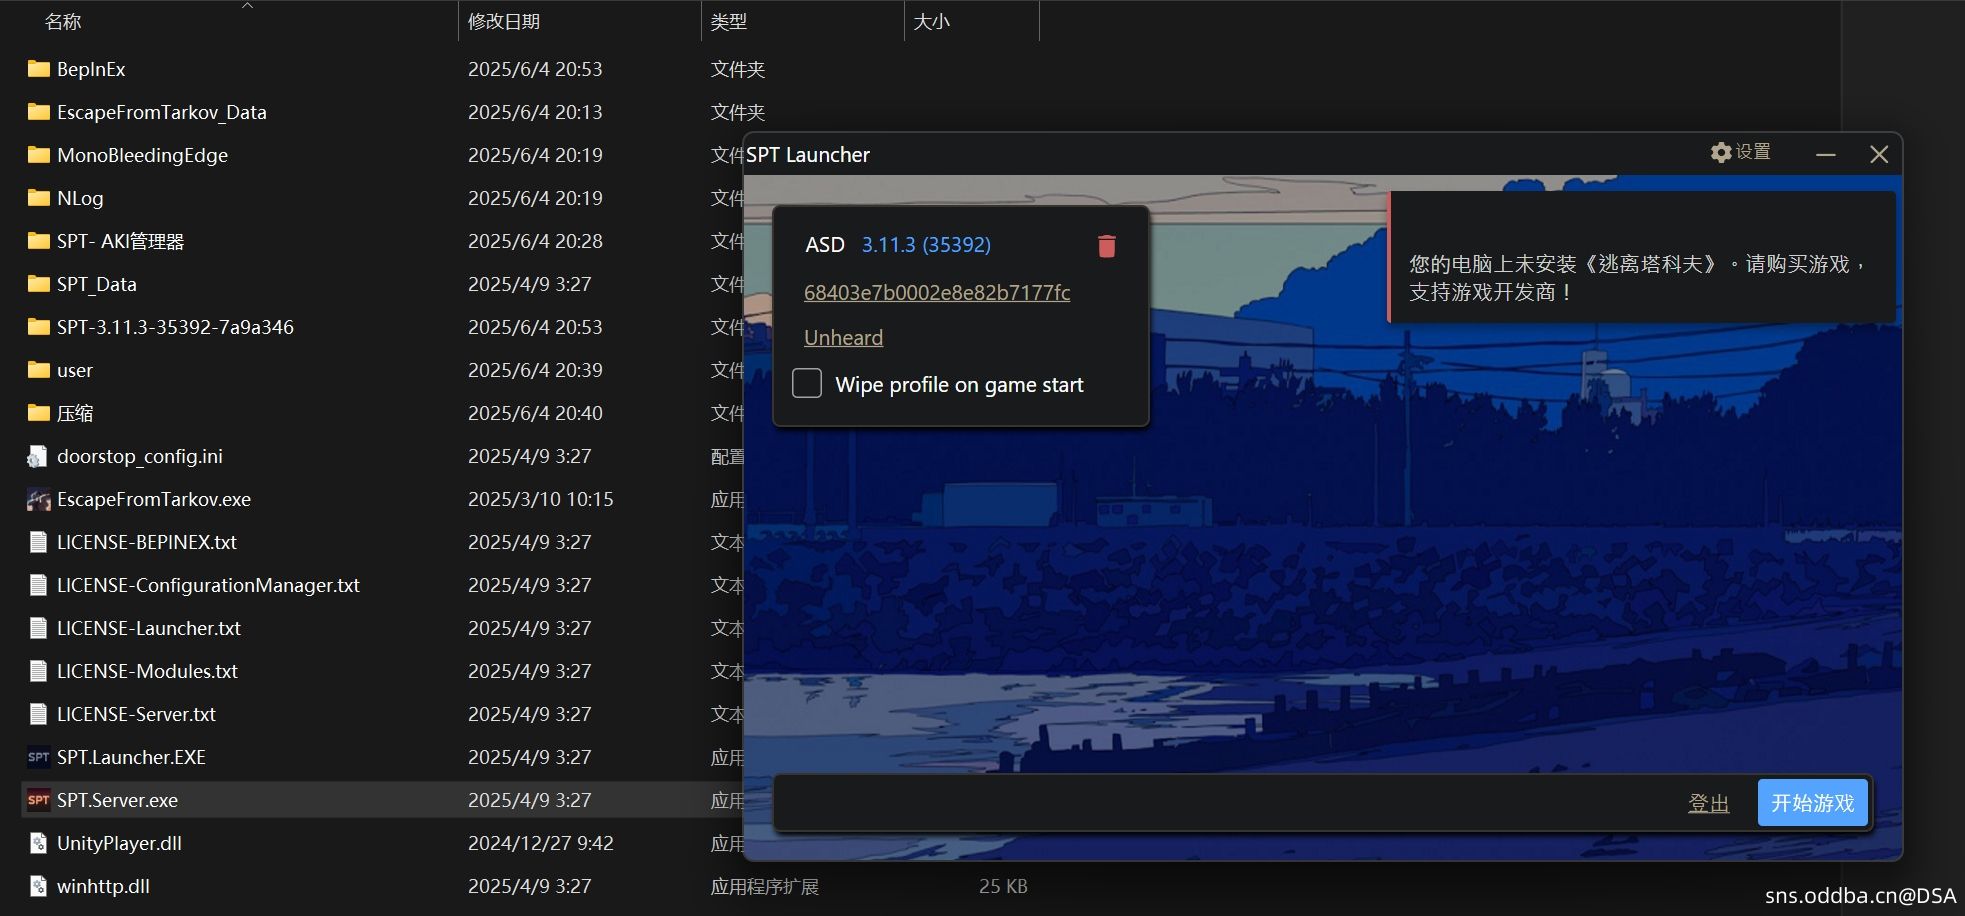
Task: Click the LICENSE-Server.txt file icon
Action: point(38,714)
